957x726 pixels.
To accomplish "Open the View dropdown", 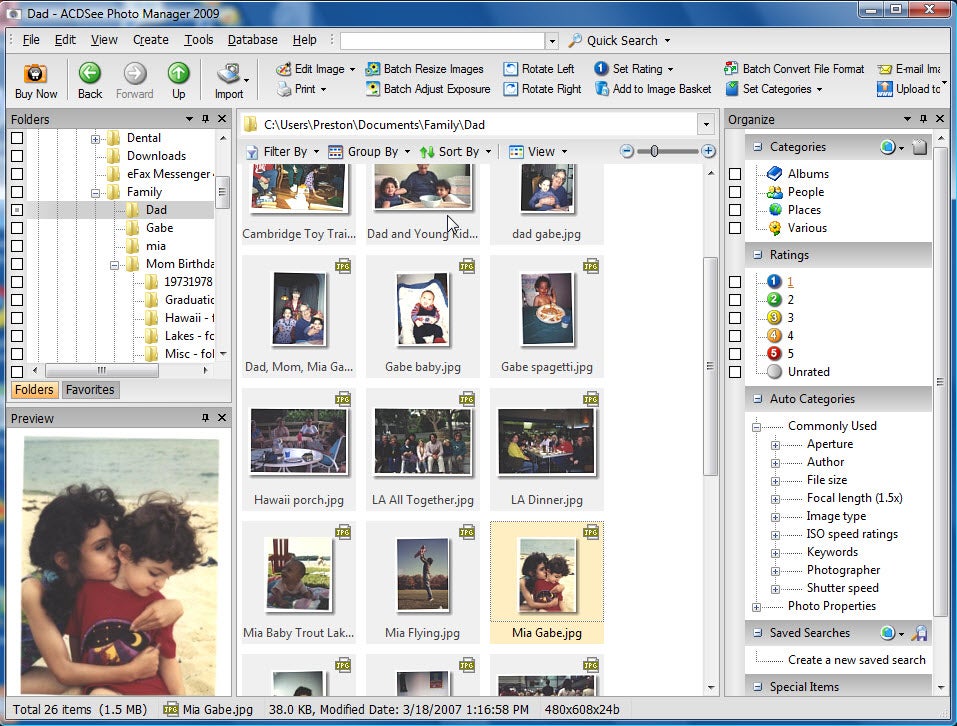I will coord(538,151).
